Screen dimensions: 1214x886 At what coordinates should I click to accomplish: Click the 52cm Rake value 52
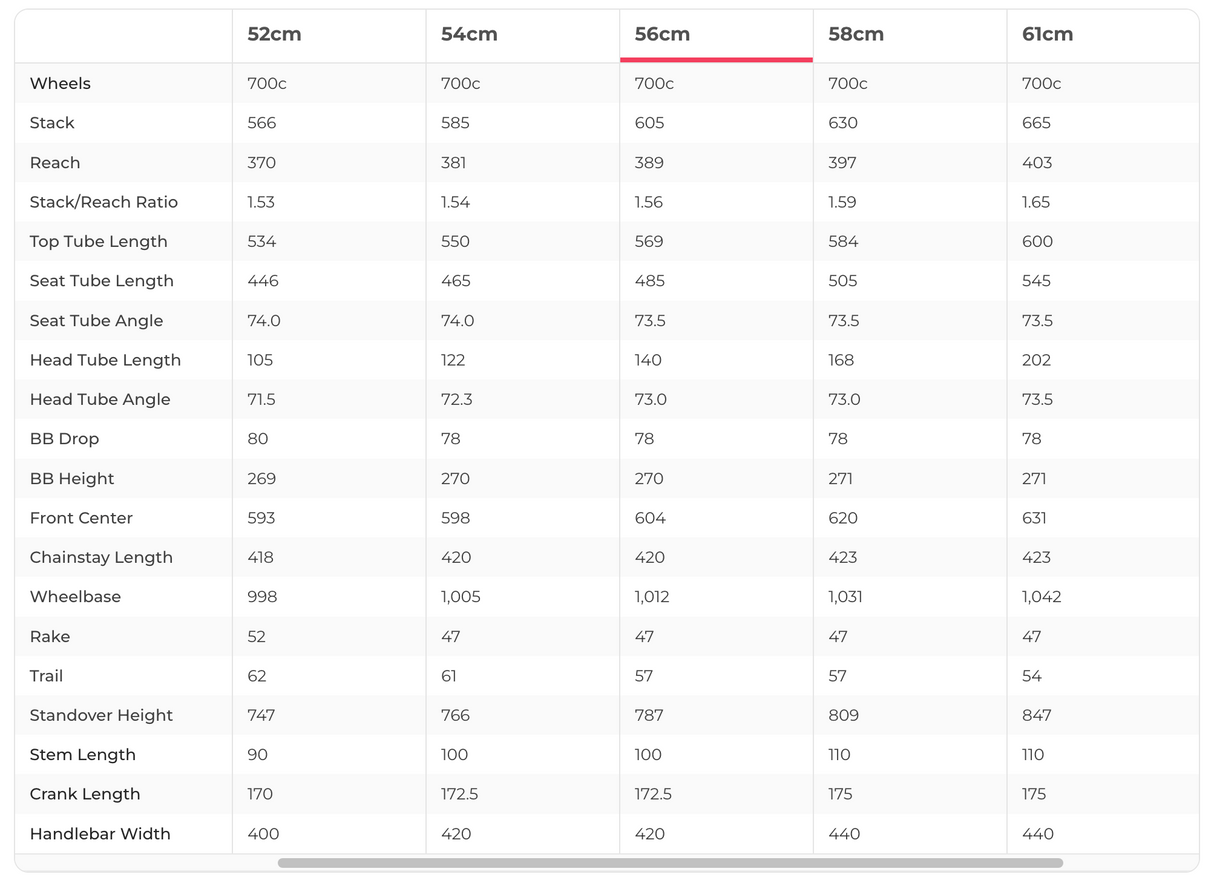[x=257, y=637]
